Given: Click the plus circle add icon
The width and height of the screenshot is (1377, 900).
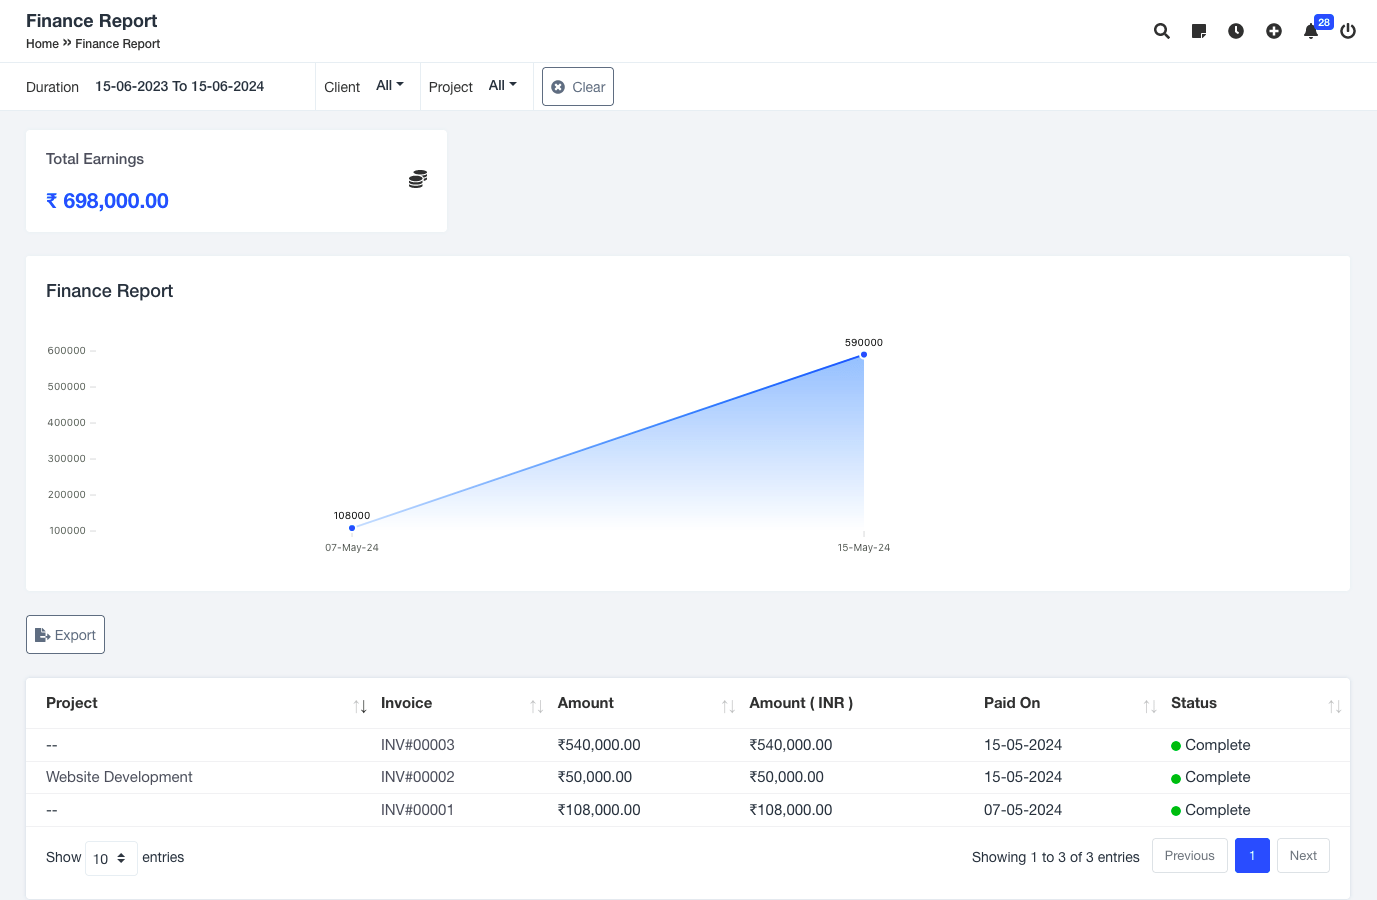Looking at the screenshot, I should coord(1274,31).
